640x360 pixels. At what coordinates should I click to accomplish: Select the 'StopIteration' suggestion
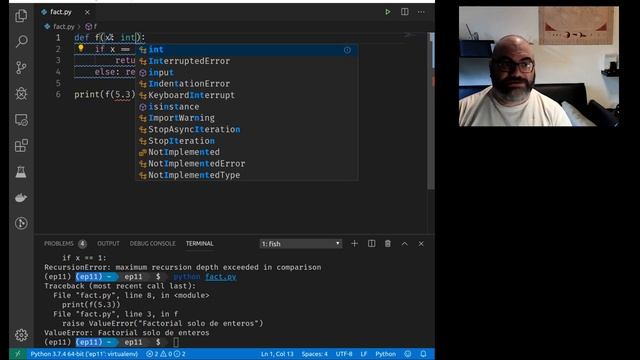pyautogui.click(x=247, y=141)
